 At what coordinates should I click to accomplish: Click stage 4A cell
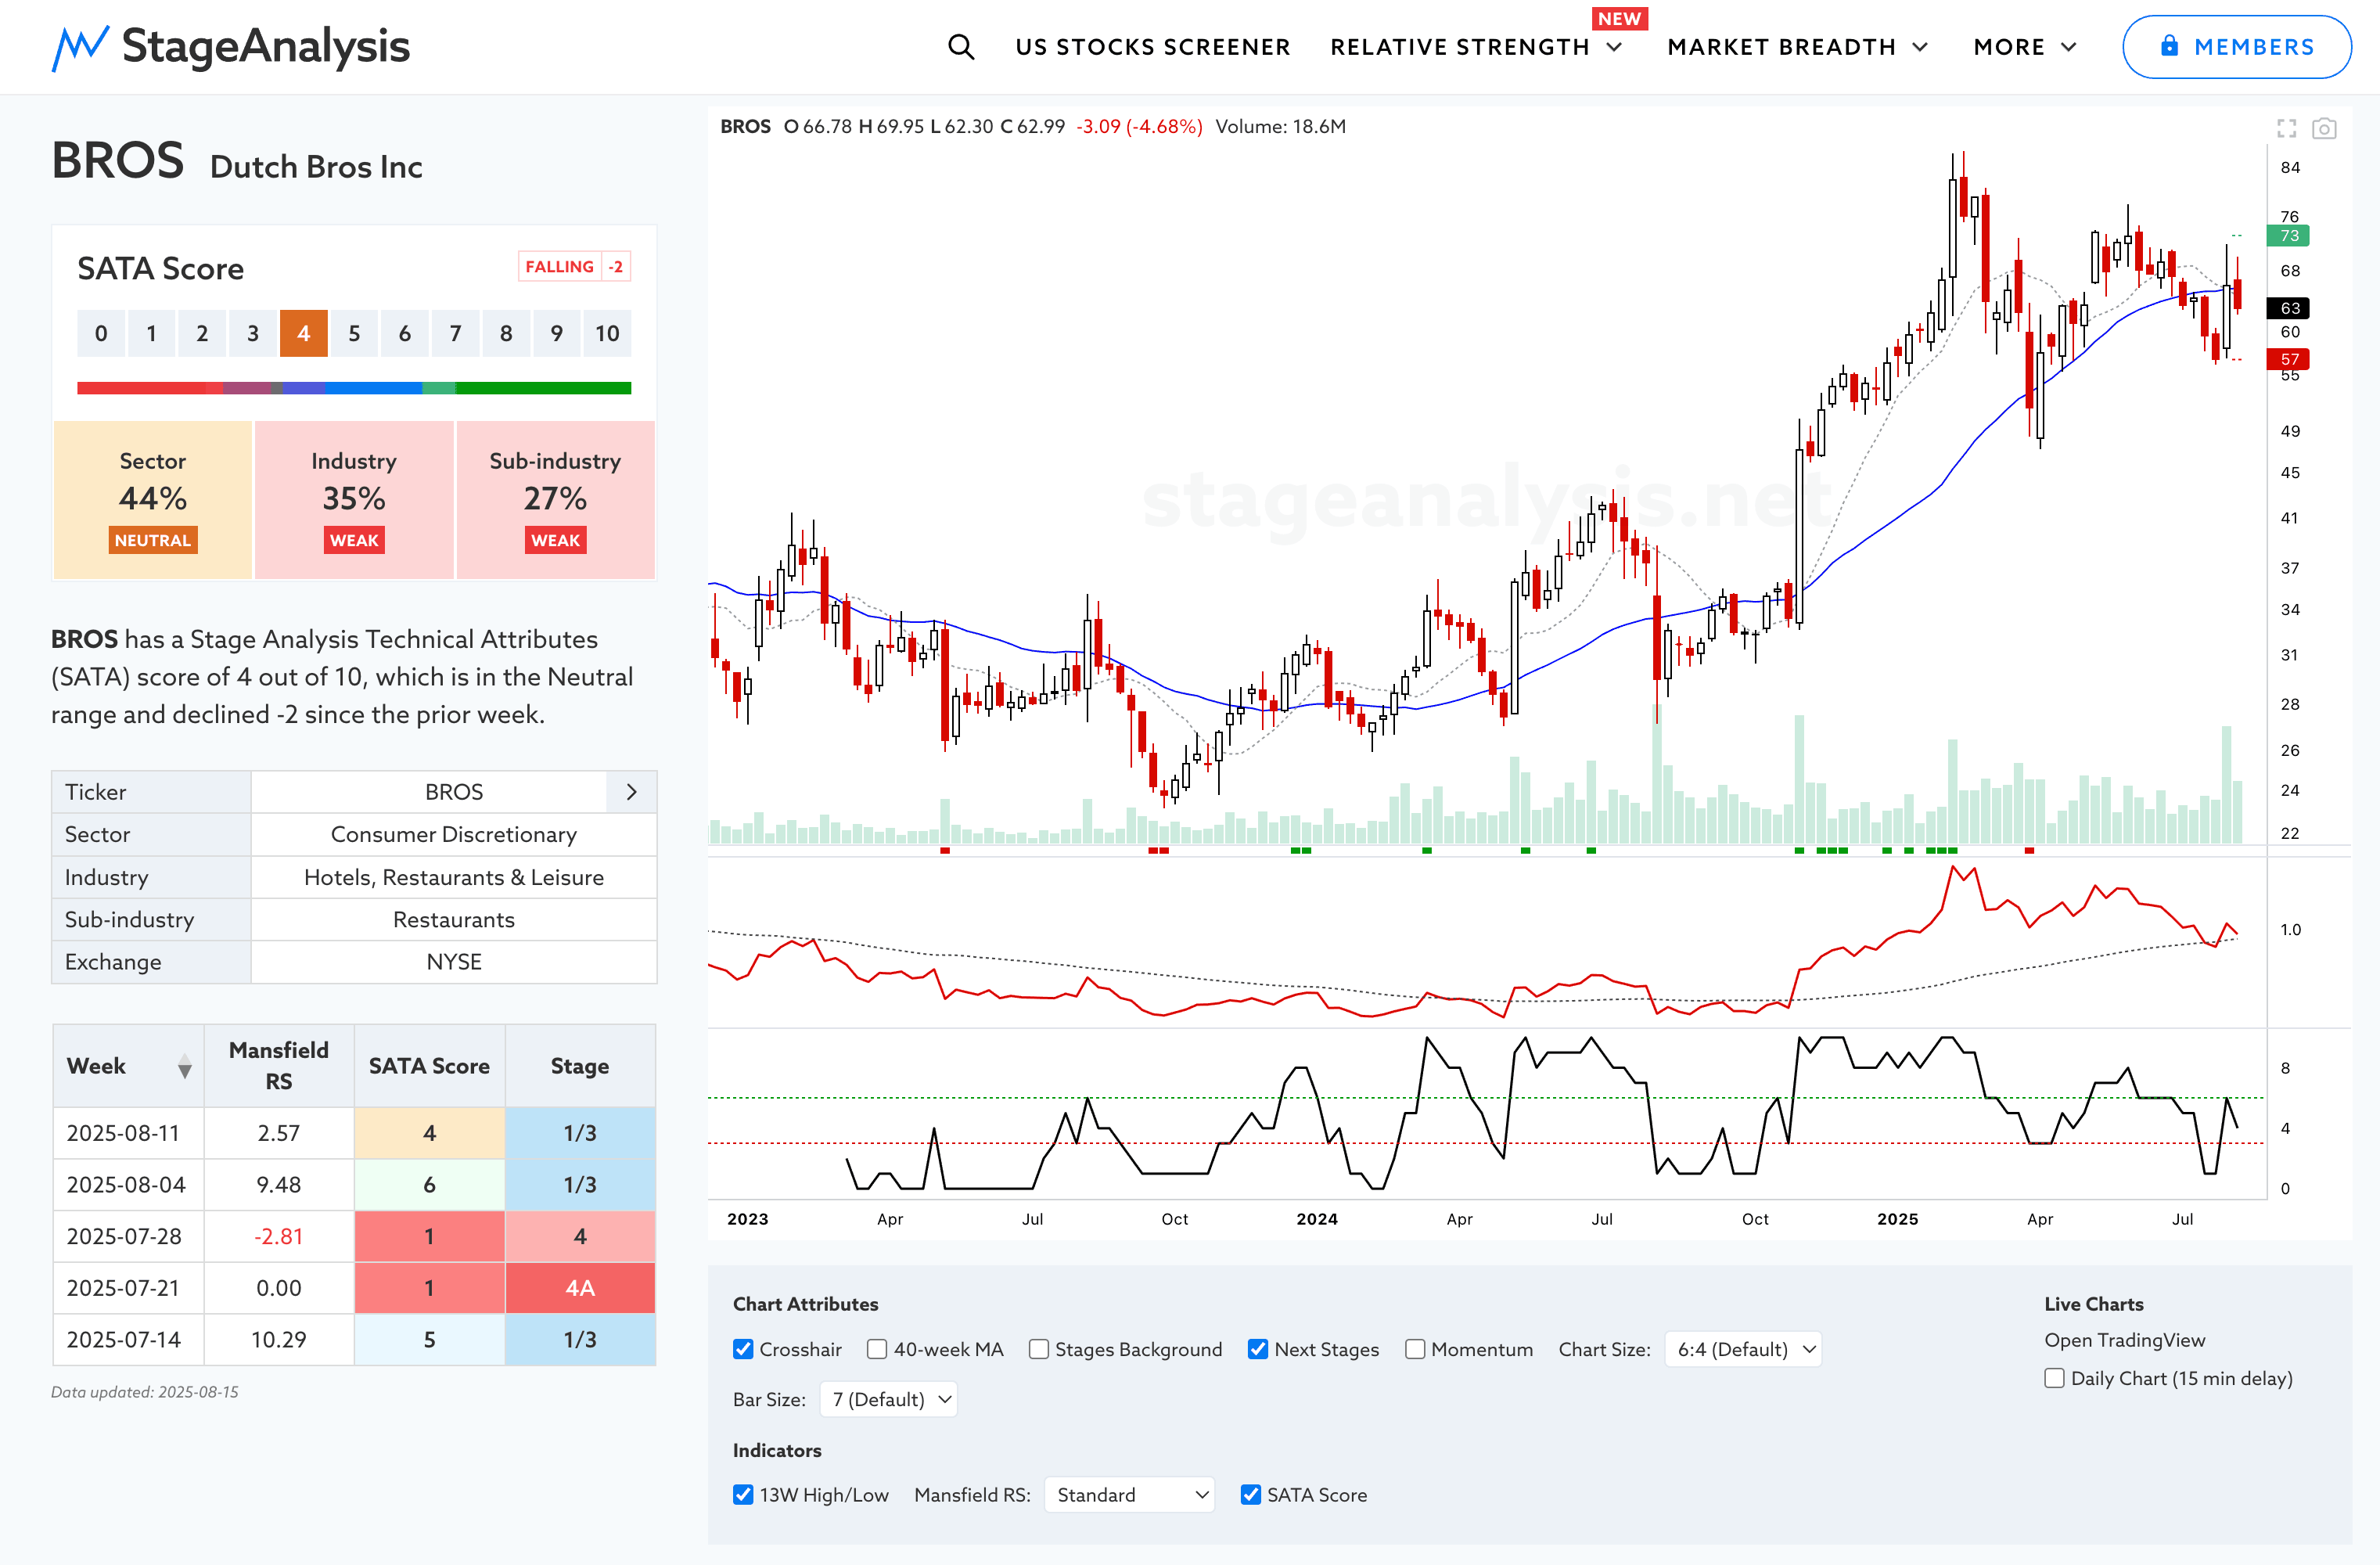click(580, 1288)
